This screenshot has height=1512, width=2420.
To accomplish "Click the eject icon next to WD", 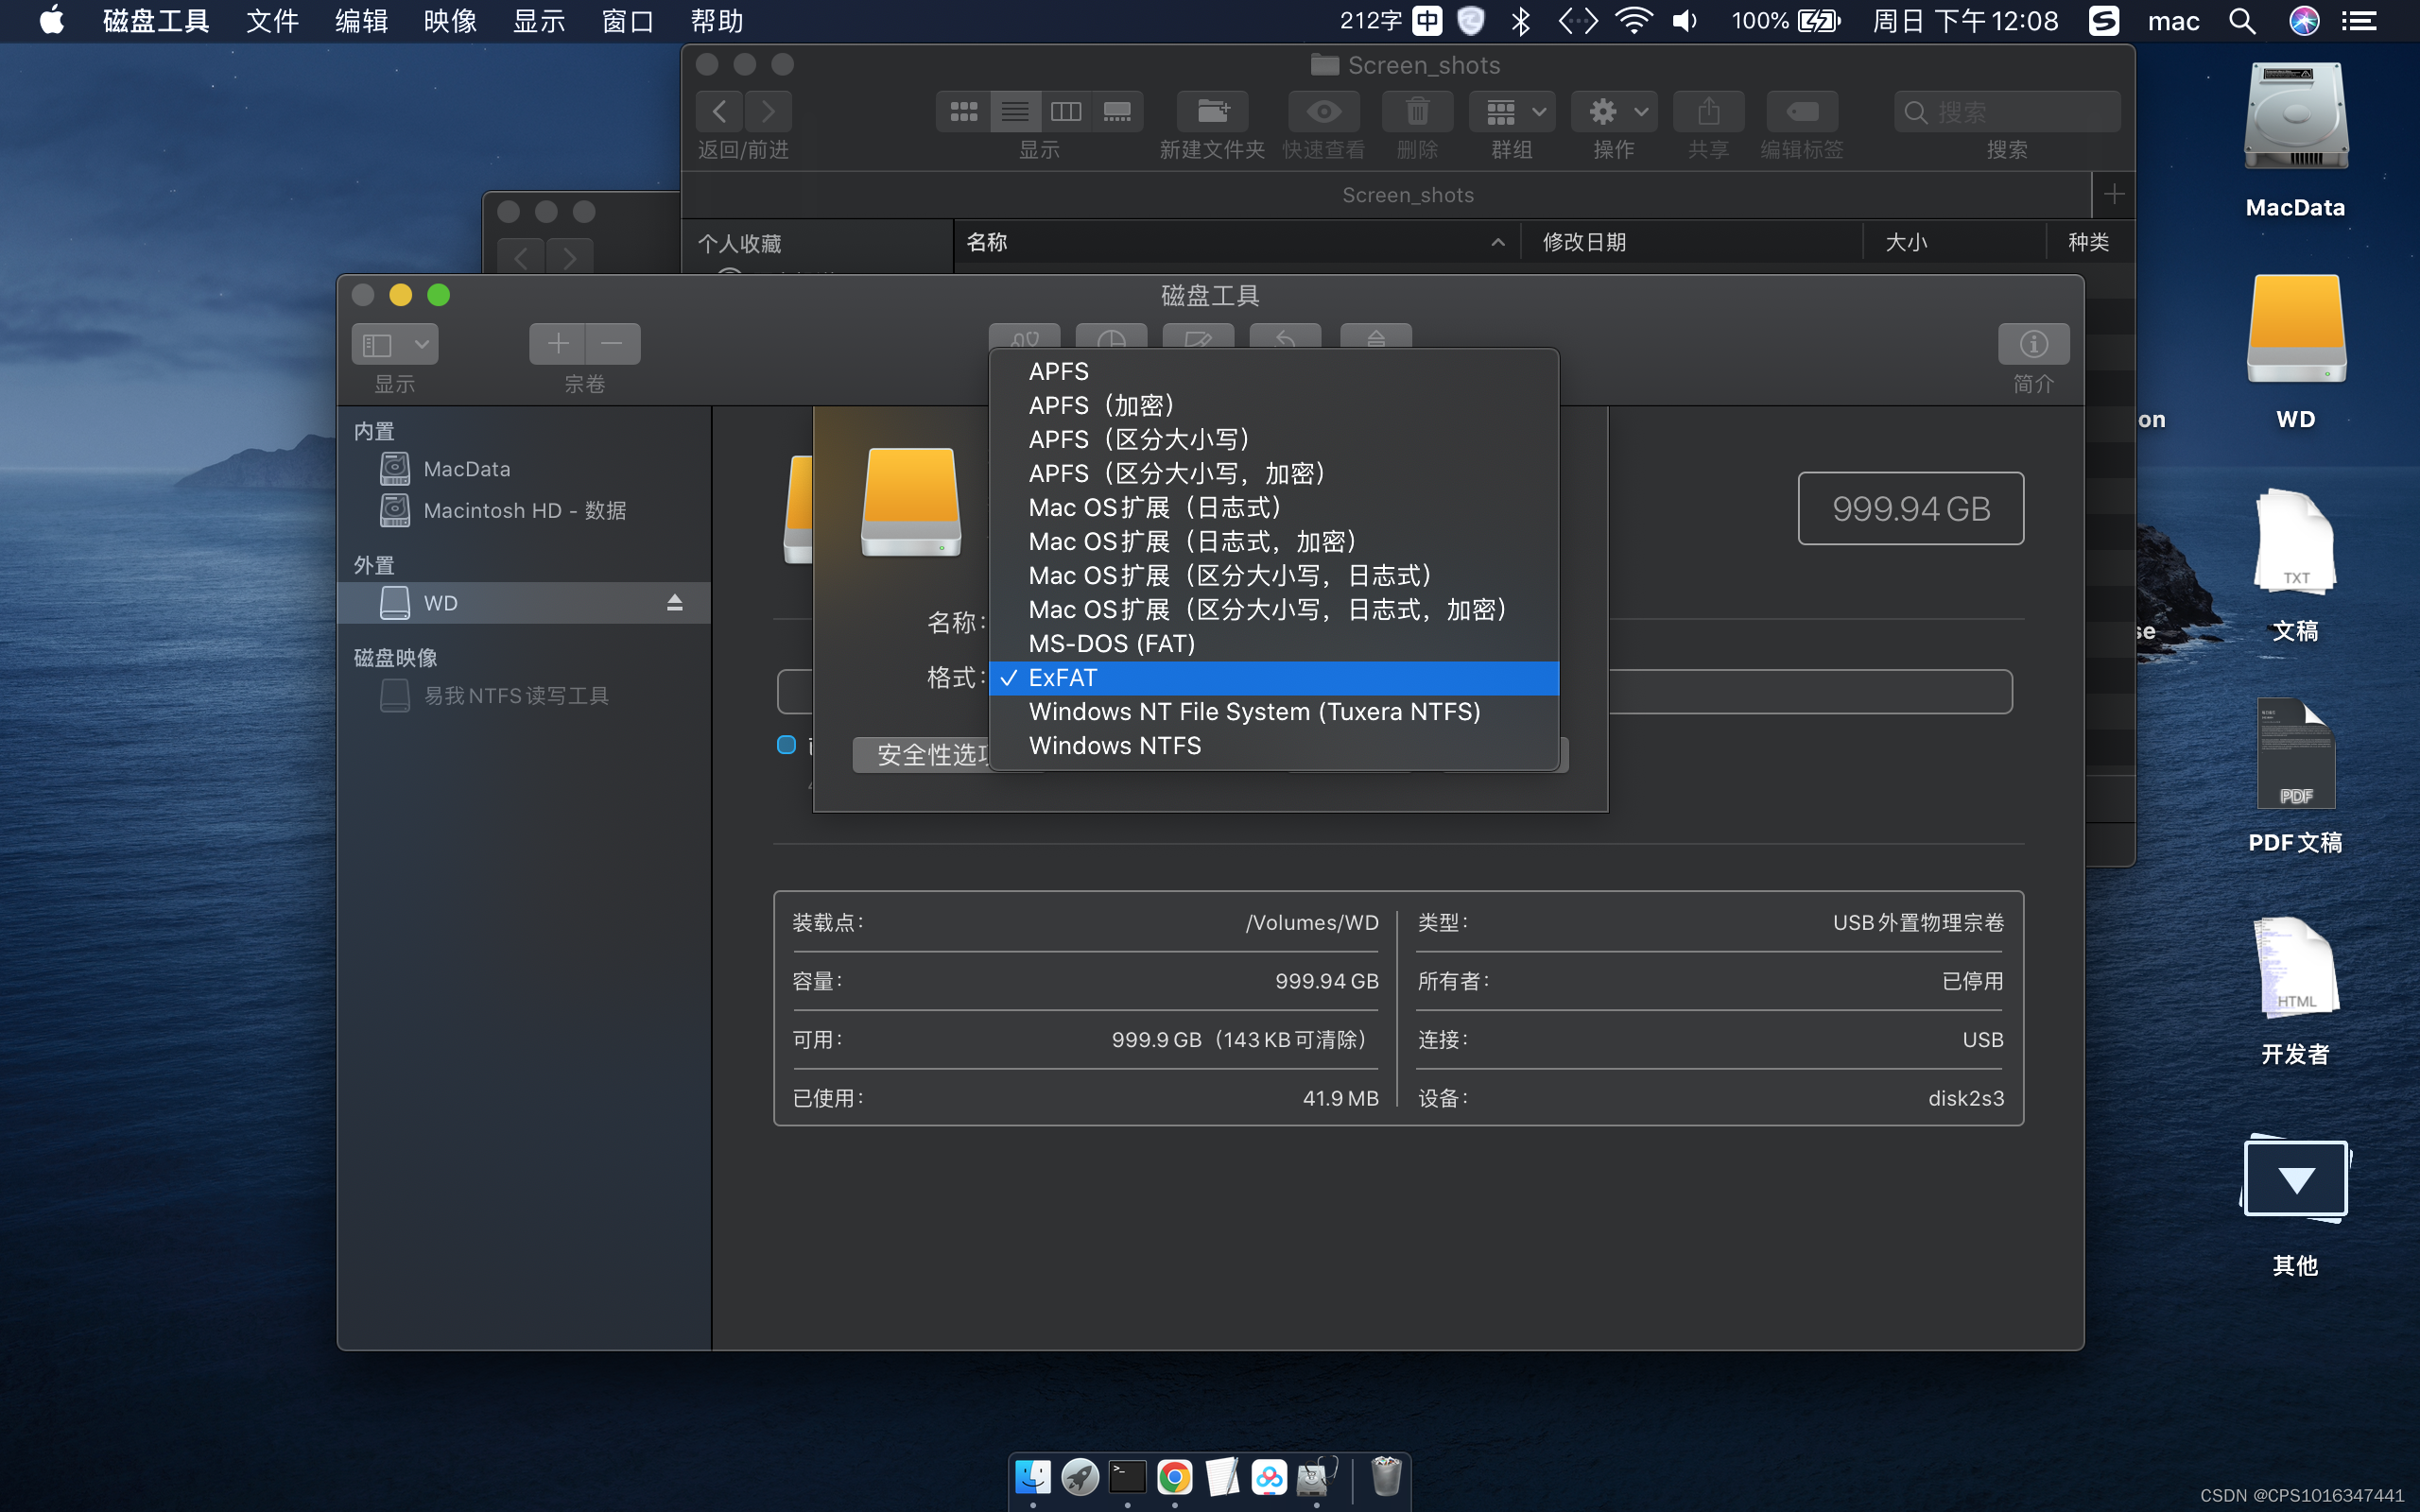I will click(674, 602).
